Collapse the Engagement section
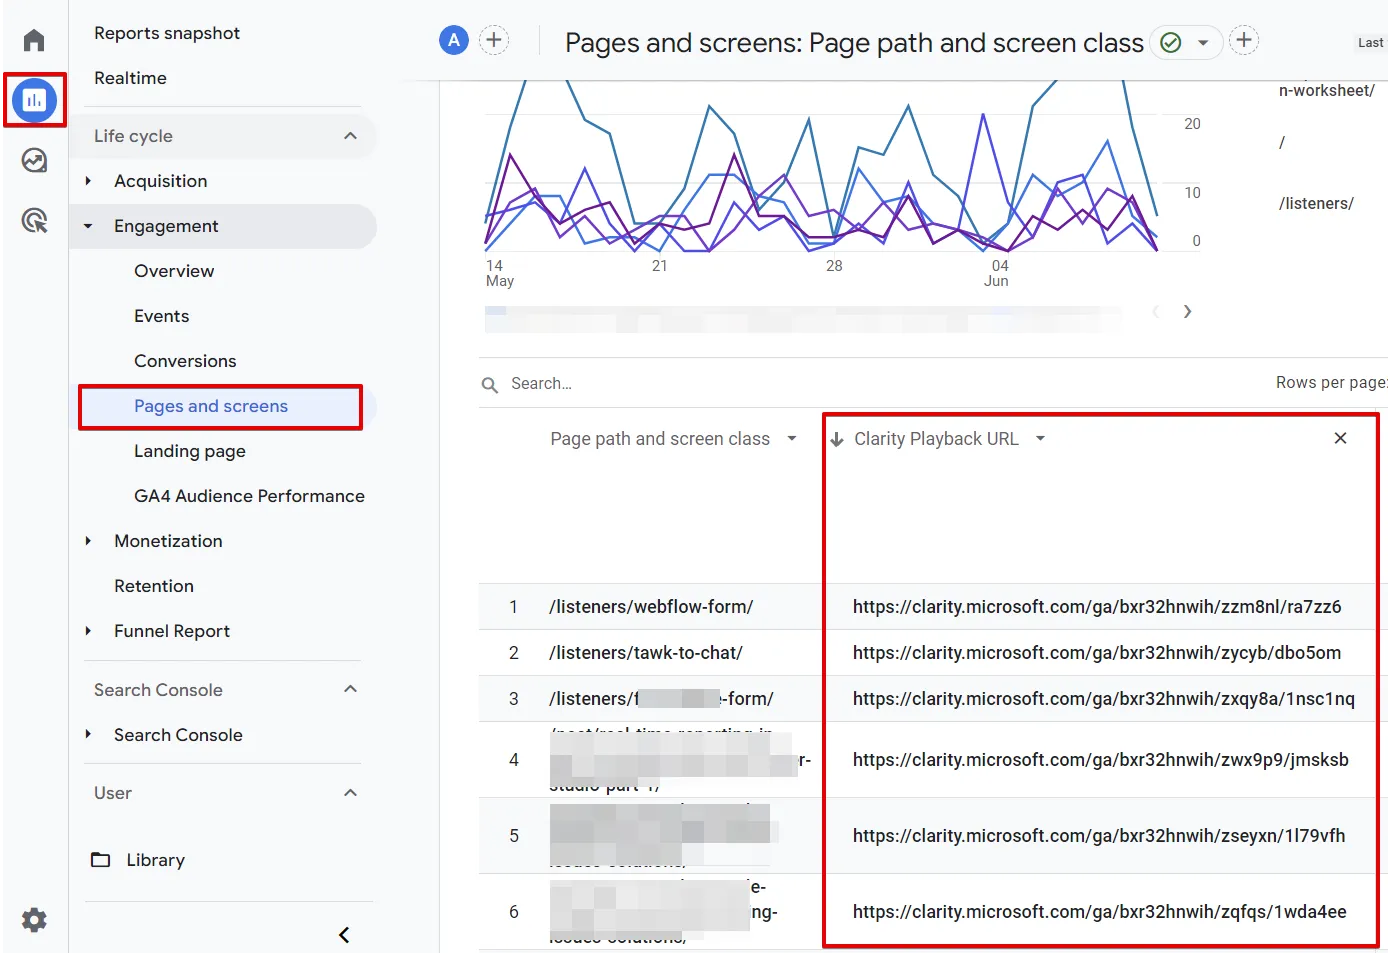This screenshot has width=1388, height=953. [88, 226]
